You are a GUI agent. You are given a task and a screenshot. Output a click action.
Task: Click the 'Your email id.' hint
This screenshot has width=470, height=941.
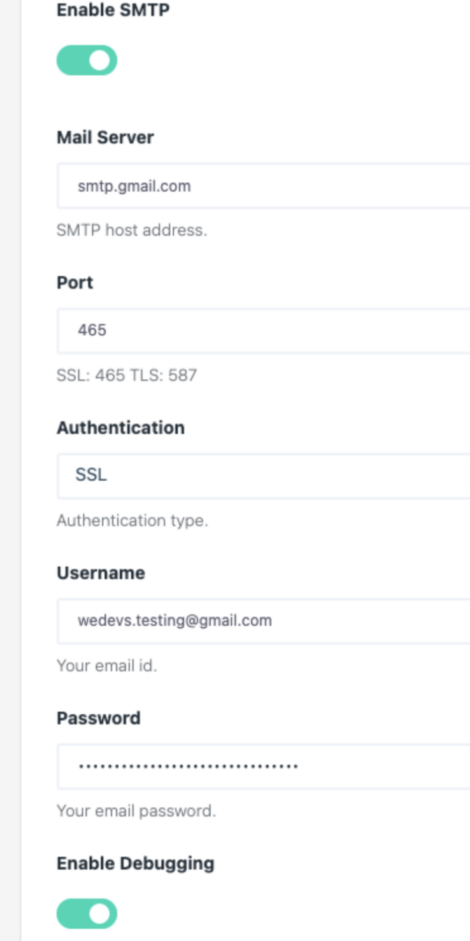point(106,666)
